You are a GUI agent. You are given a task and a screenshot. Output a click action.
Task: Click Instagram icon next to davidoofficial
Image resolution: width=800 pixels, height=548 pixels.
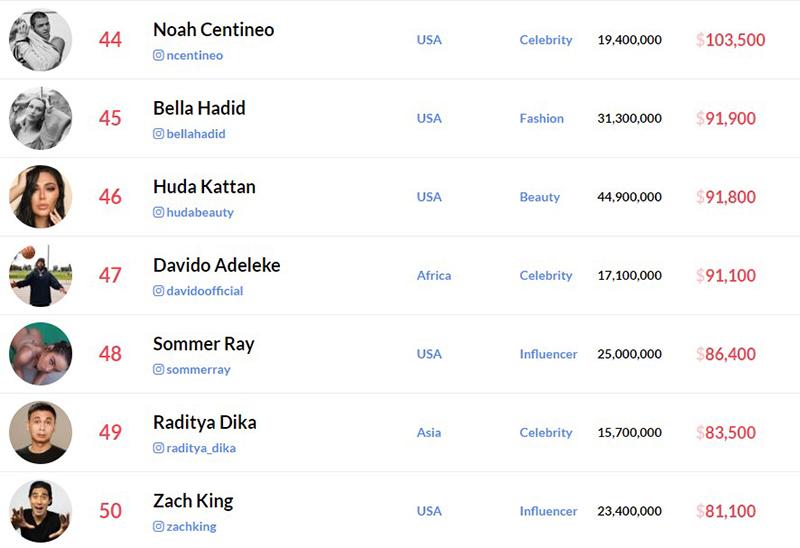point(159,291)
